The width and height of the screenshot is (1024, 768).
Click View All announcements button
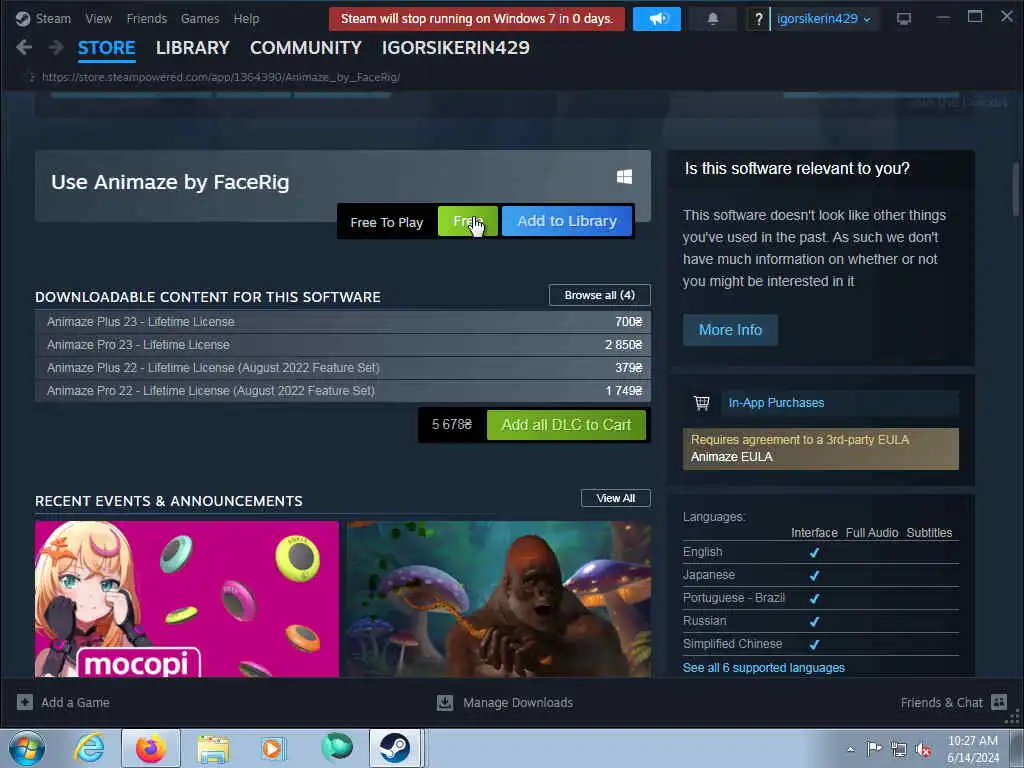click(x=616, y=498)
